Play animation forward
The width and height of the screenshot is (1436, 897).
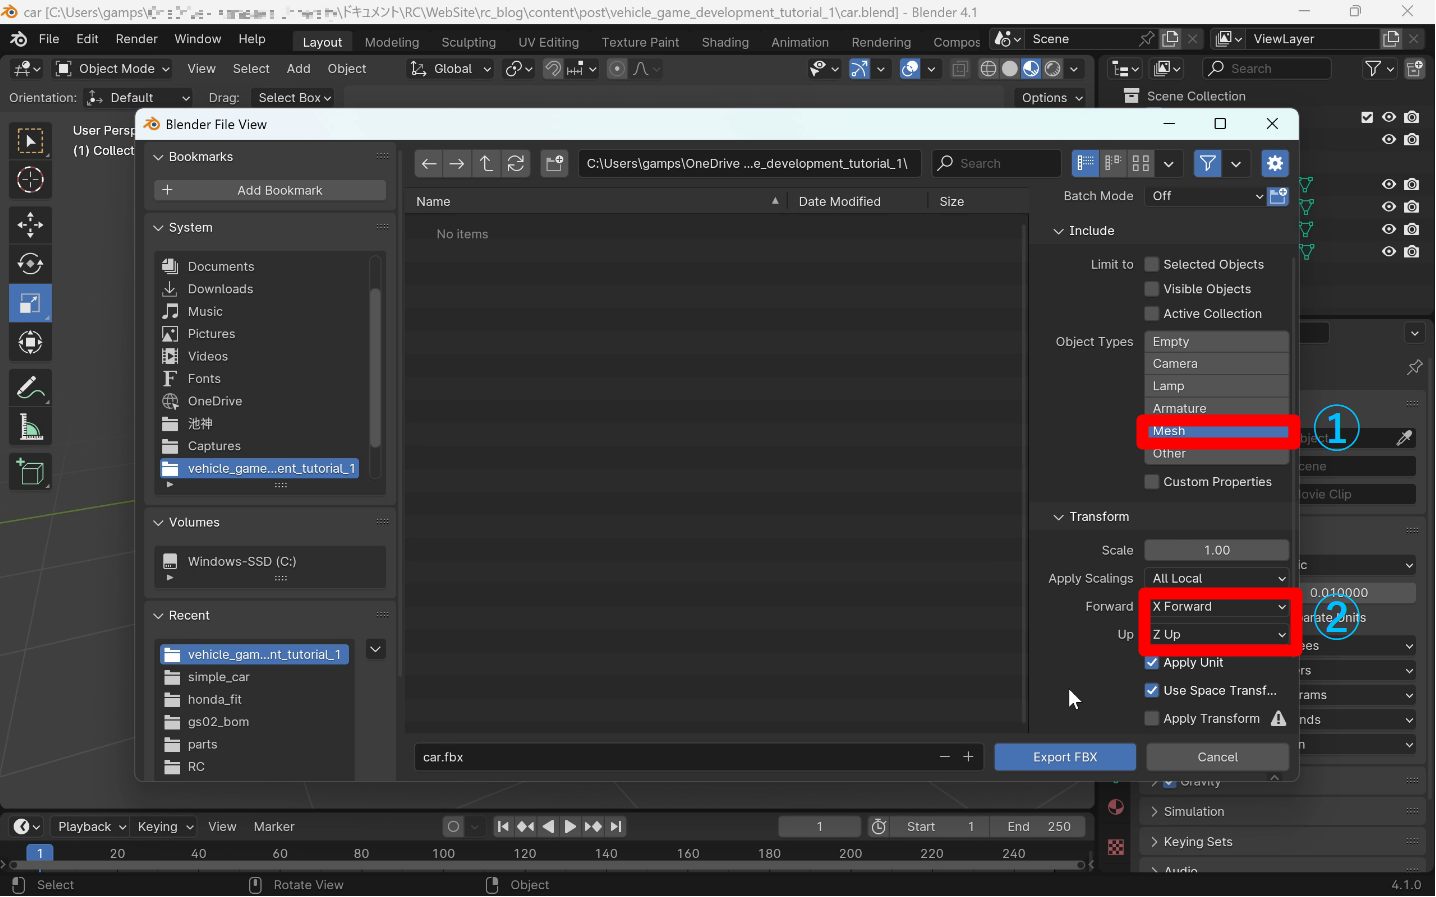570,826
